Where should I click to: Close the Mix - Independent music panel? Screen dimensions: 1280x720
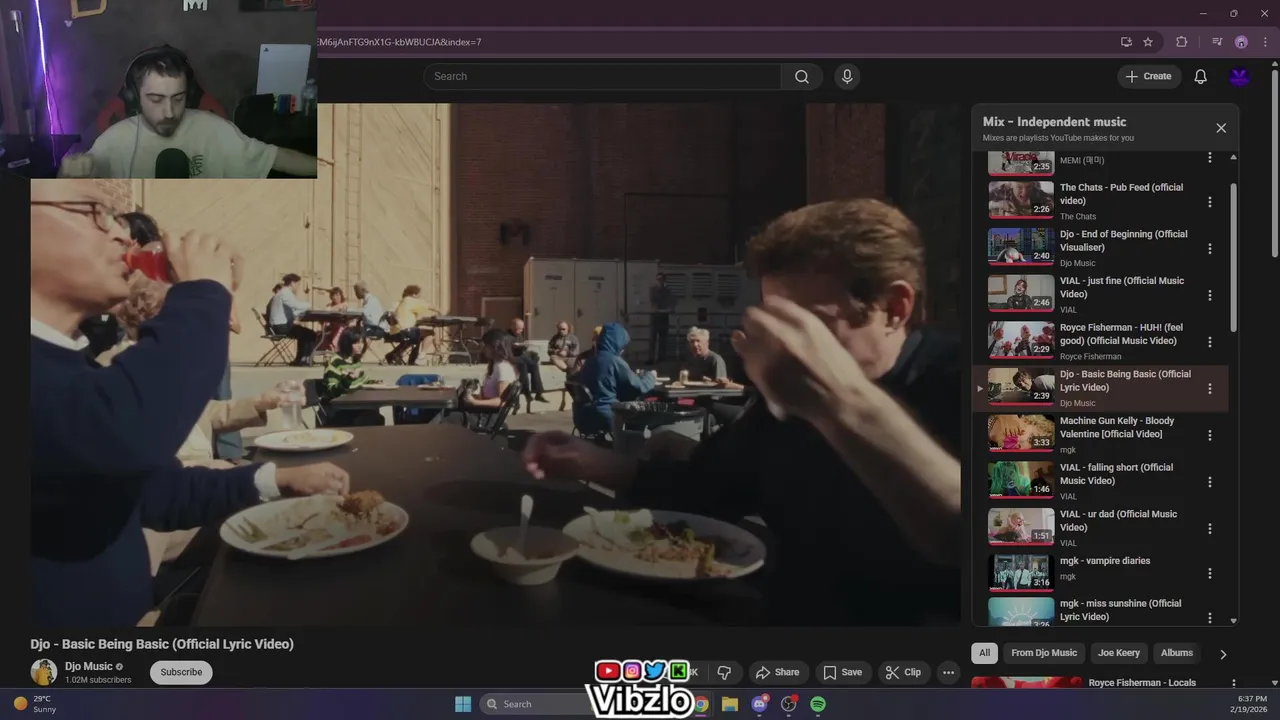point(1221,128)
